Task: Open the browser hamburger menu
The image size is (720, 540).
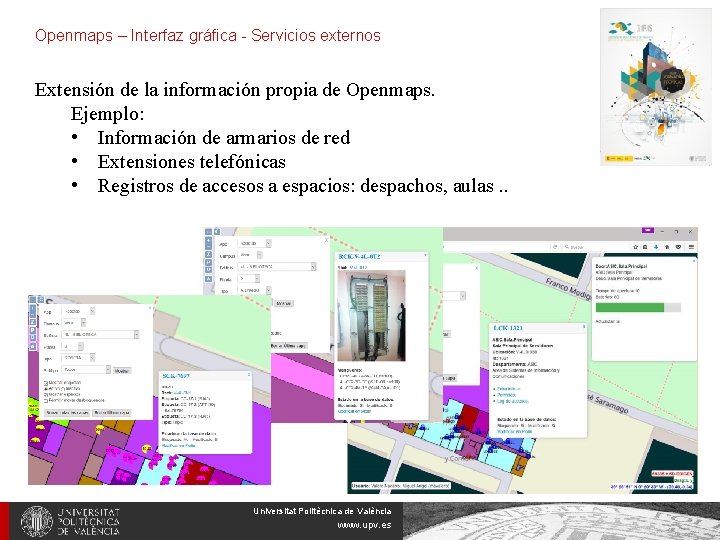Action: 692,247
